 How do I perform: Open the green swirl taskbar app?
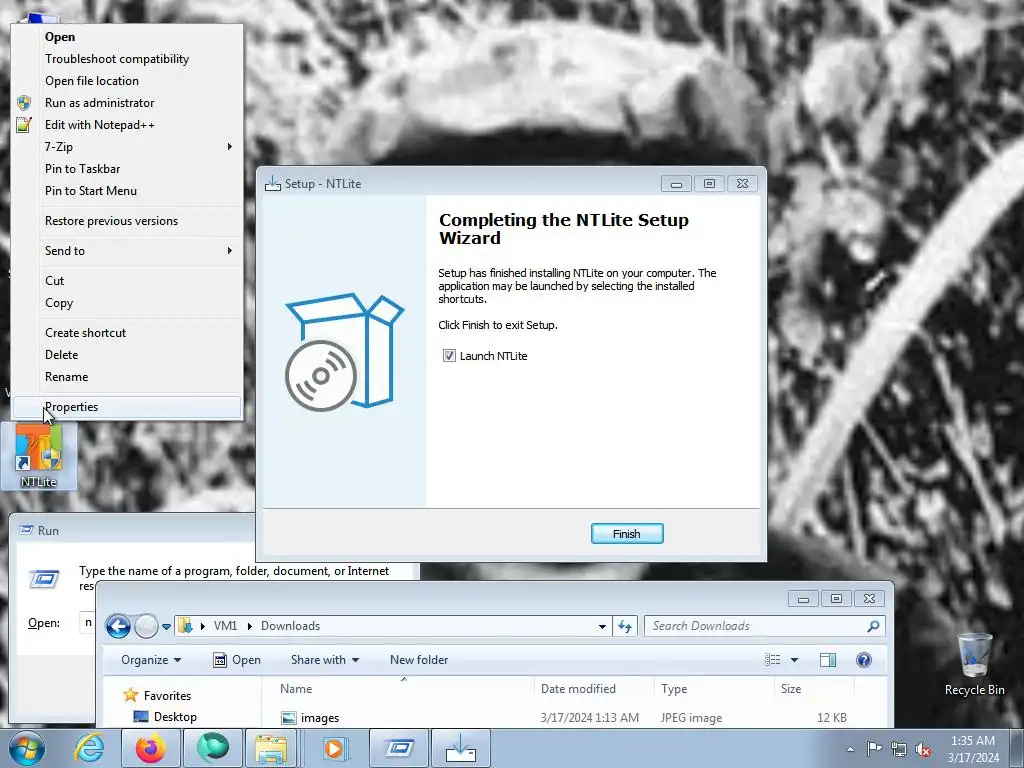(213, 748)
